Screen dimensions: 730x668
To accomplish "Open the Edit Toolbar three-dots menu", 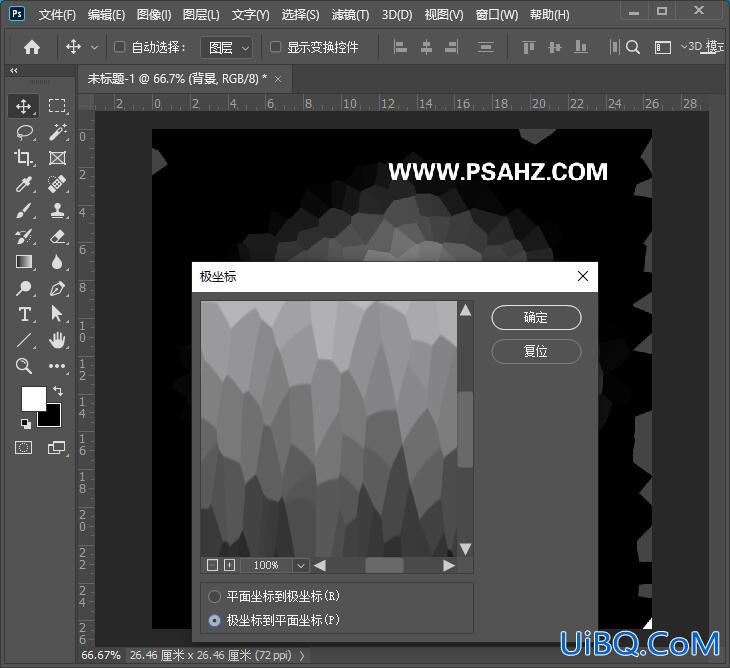I will click(57, 366).
